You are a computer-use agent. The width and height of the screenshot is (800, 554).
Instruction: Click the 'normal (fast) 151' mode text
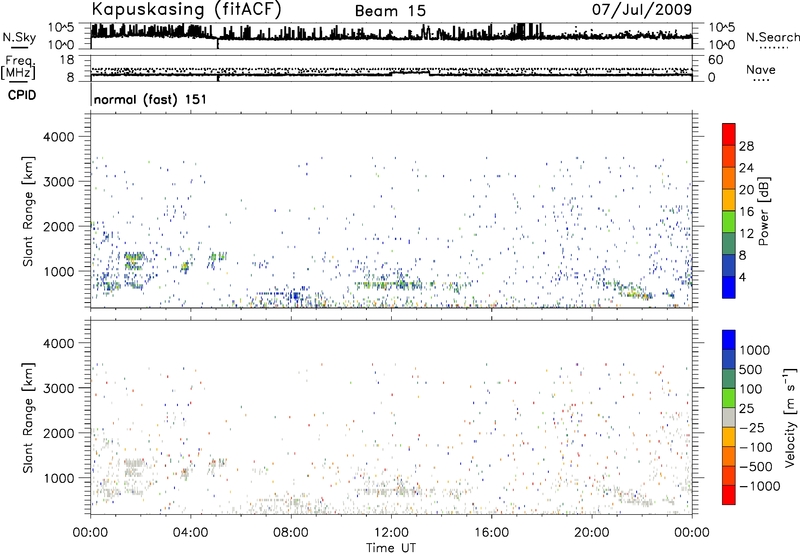coord(151,99)
